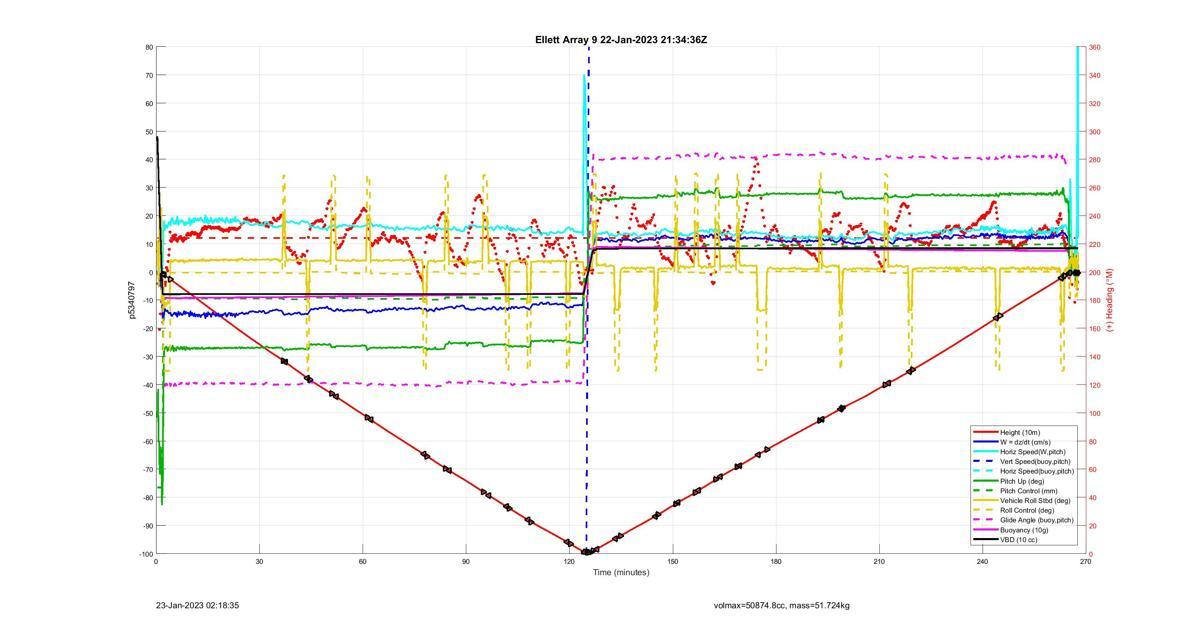Click the left axis tick label -70
This screenshot has height=622, width=1200.
tap(147, 470)
